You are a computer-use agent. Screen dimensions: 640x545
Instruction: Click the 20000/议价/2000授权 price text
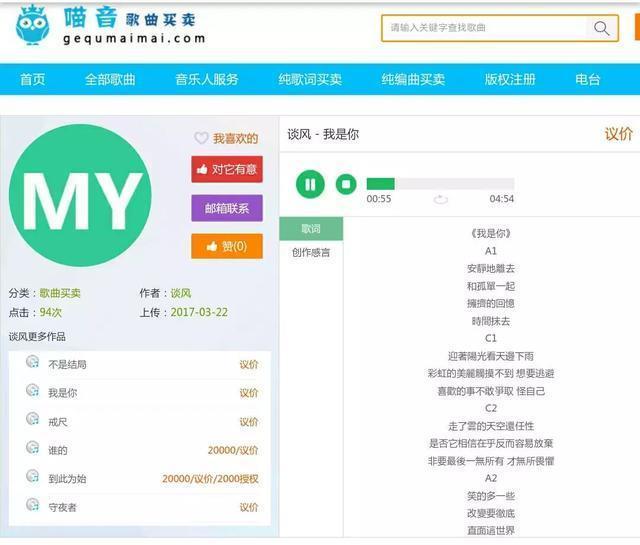pyautogui.click(x=210, y=478)
